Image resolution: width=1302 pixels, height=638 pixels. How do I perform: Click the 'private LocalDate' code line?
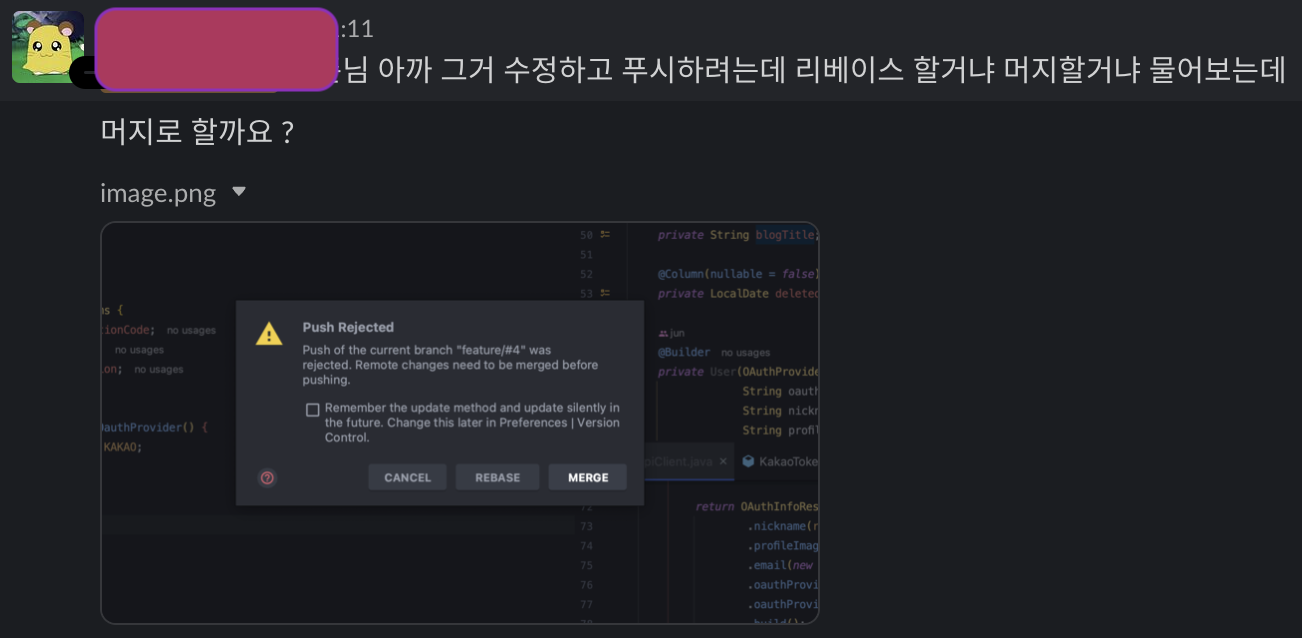(738, 294)
